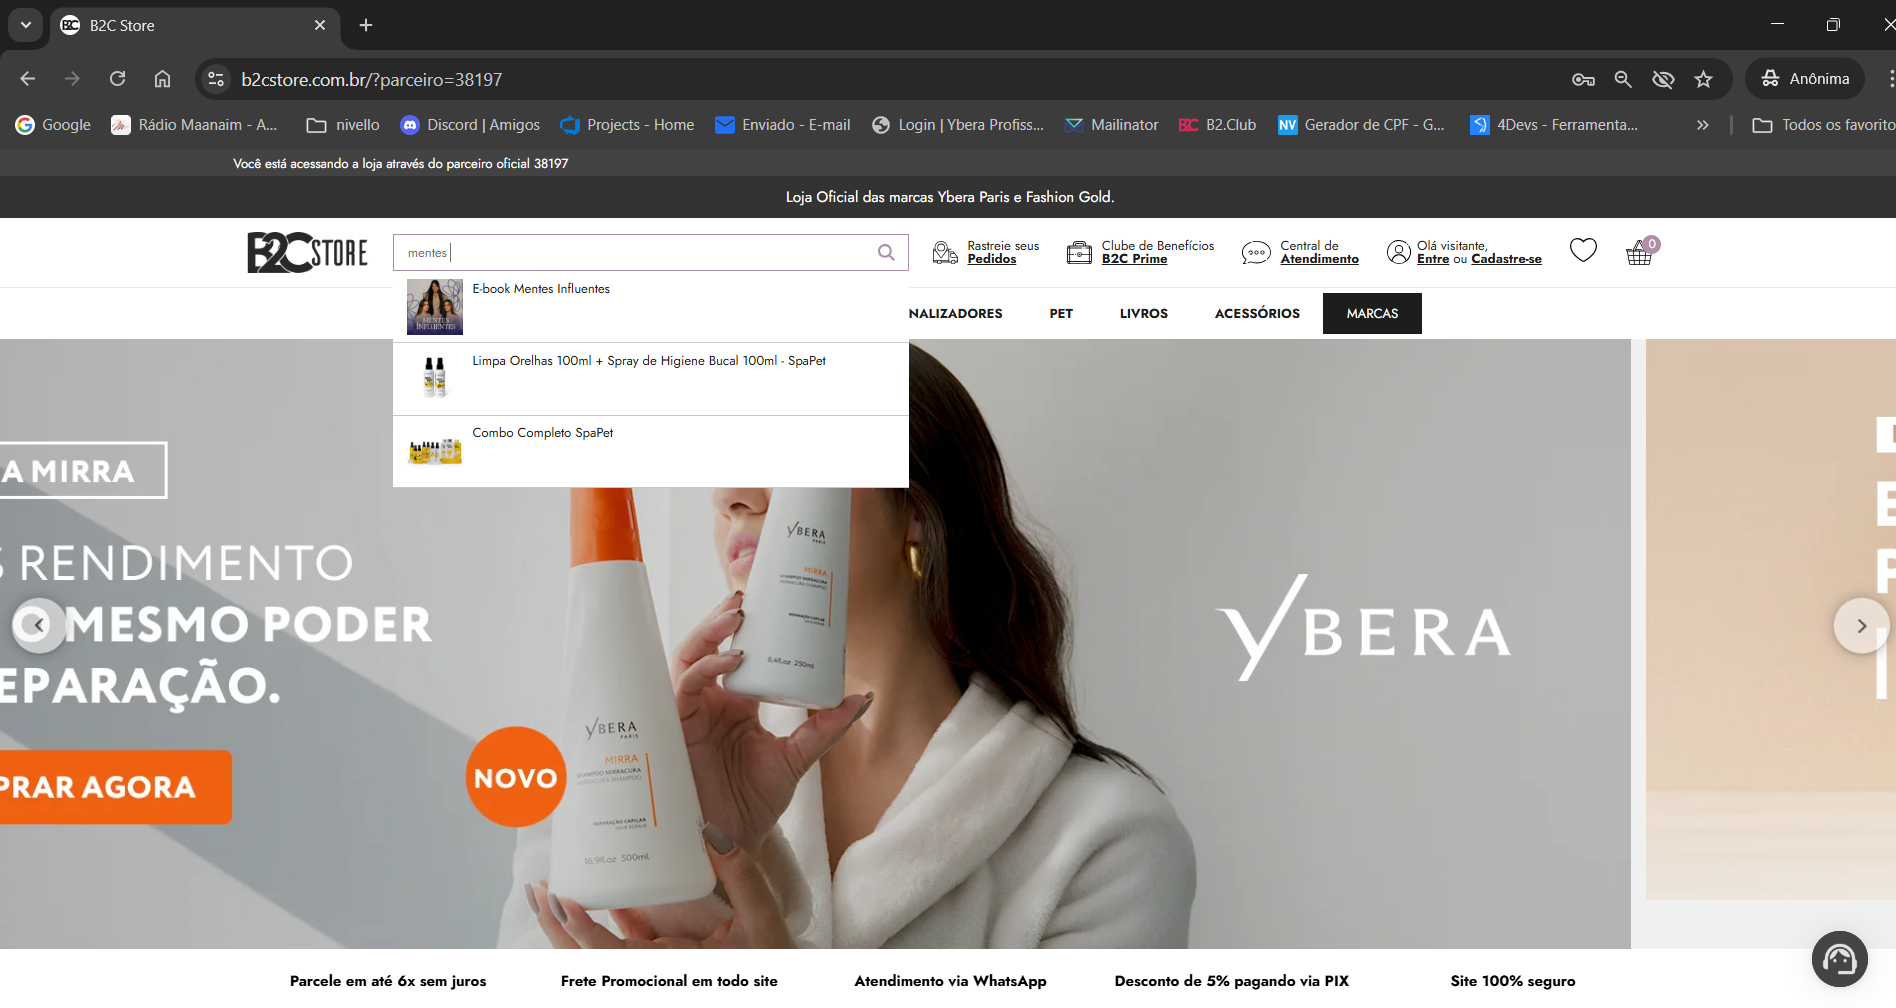Open the Rádio Maanaim bookmark
Viewport: 1896px width, 1008px height.
194,125
